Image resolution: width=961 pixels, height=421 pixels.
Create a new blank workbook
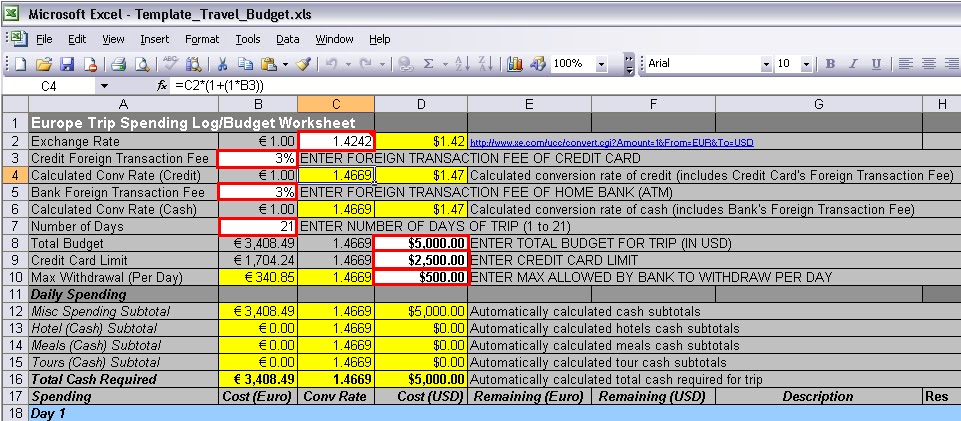pos(21,64)
